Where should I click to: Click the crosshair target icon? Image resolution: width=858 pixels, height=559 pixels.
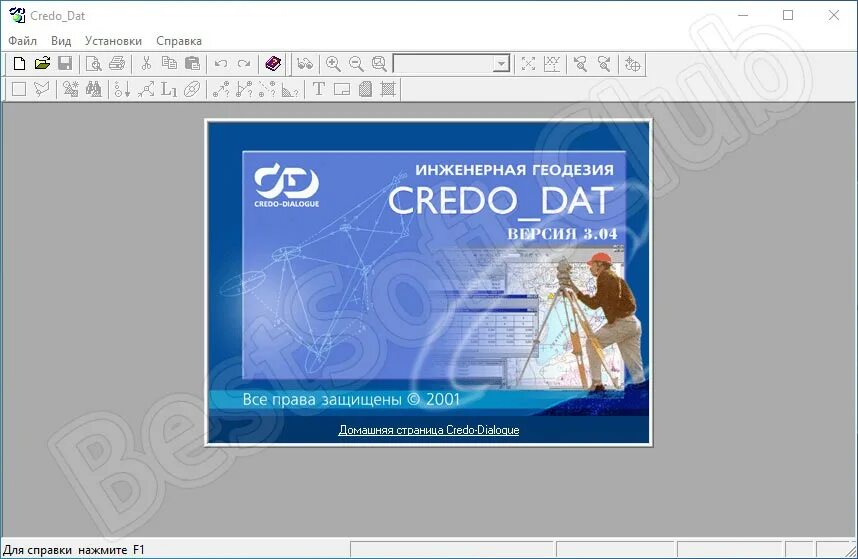click(633, 64)
